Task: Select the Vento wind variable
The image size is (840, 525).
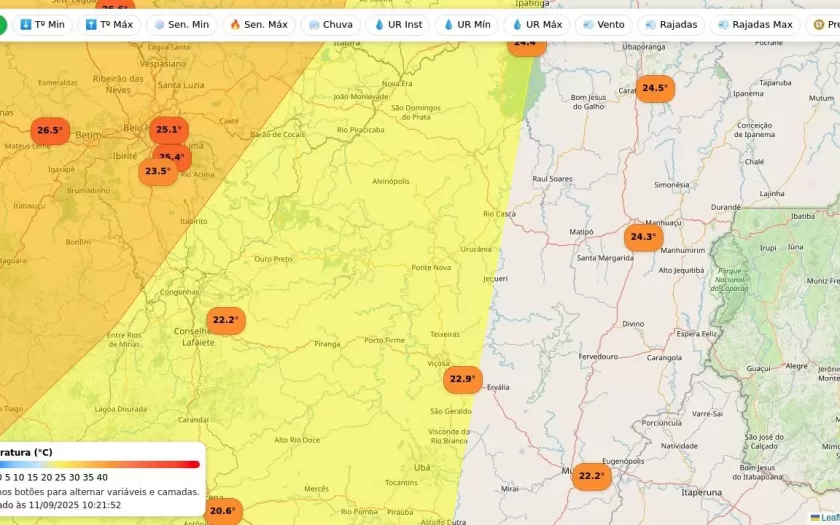Action: [603, 24]
